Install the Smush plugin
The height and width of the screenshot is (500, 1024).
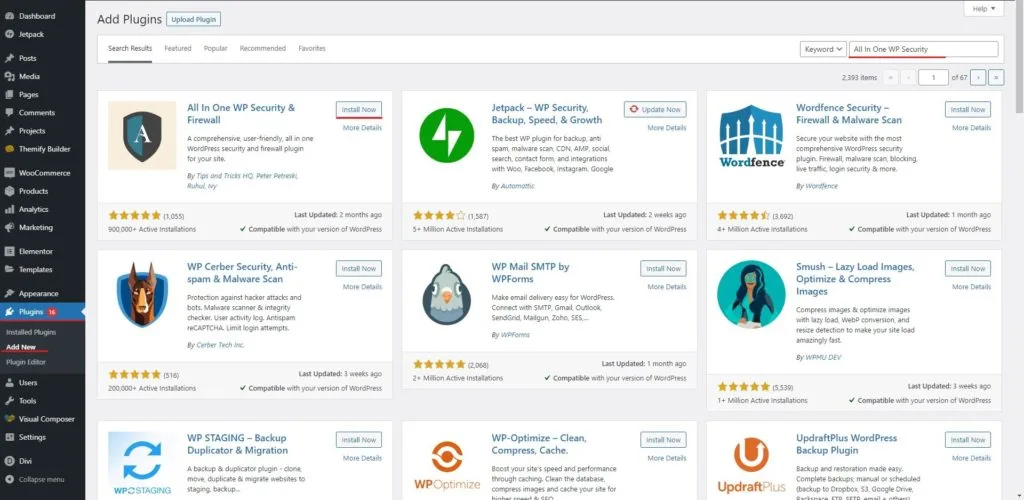point(968,268)
